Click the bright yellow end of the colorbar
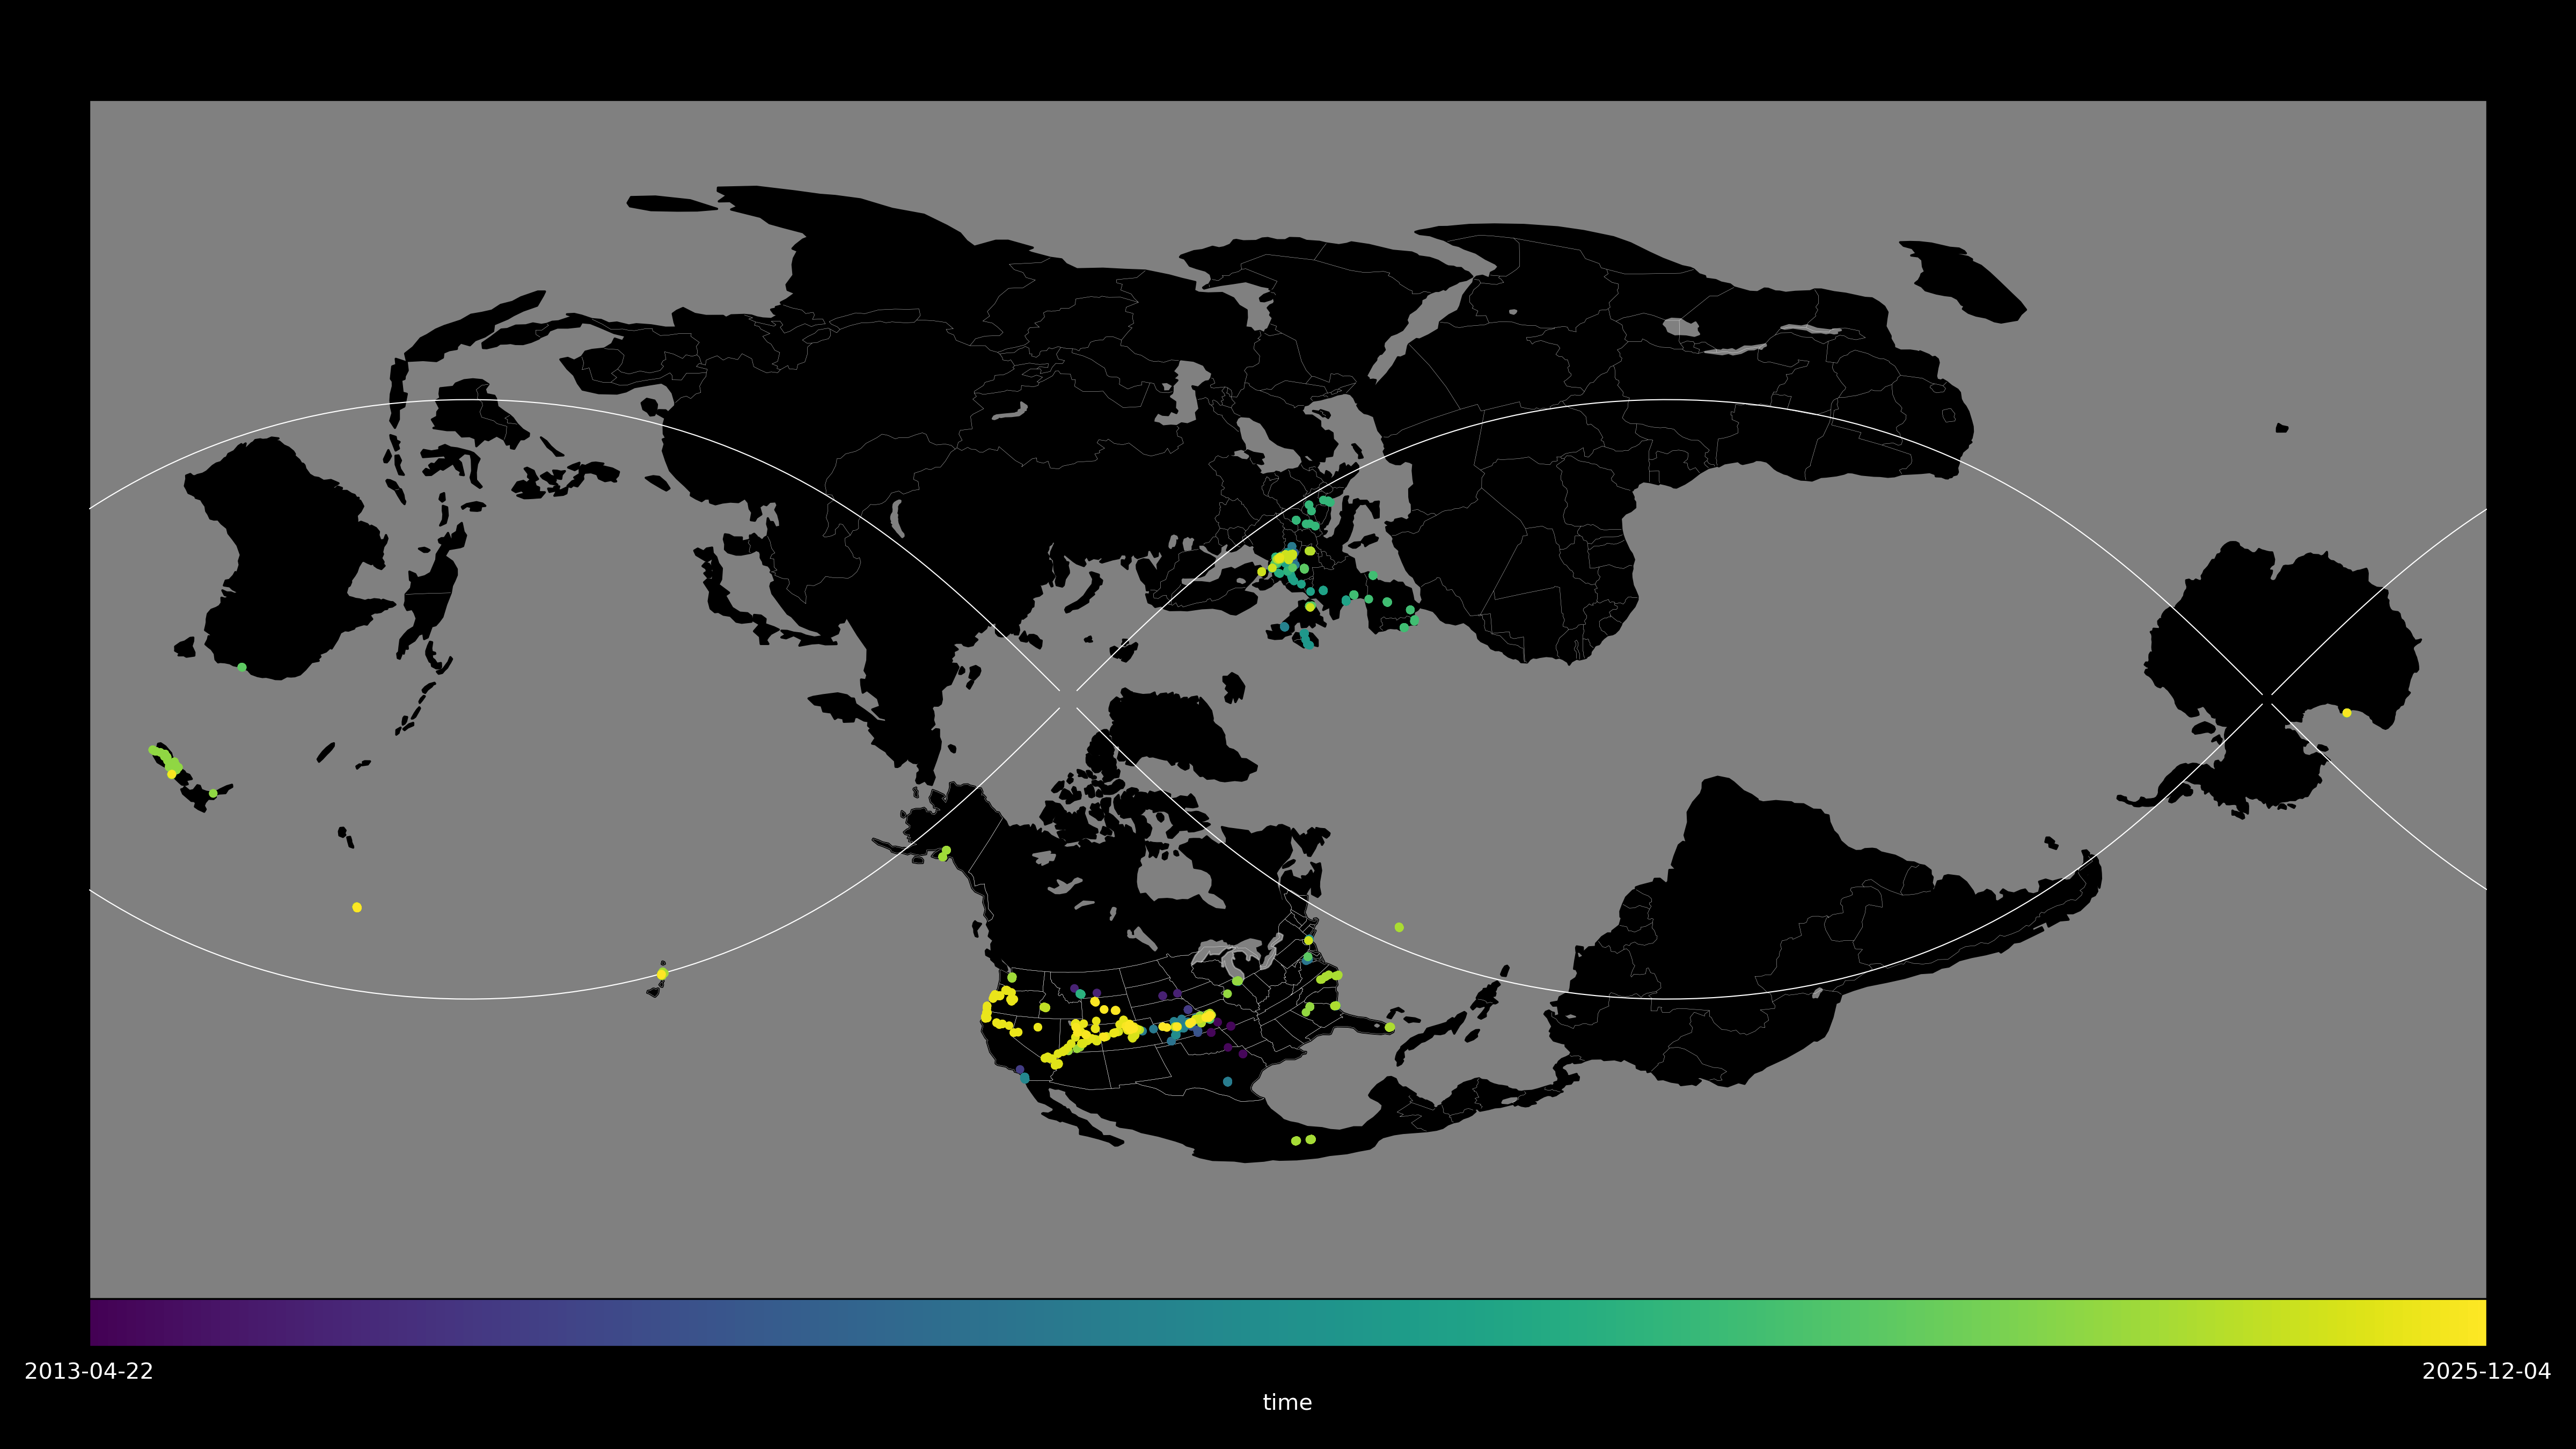The image size is (2576, 1449). [x=2478, y=1322]
